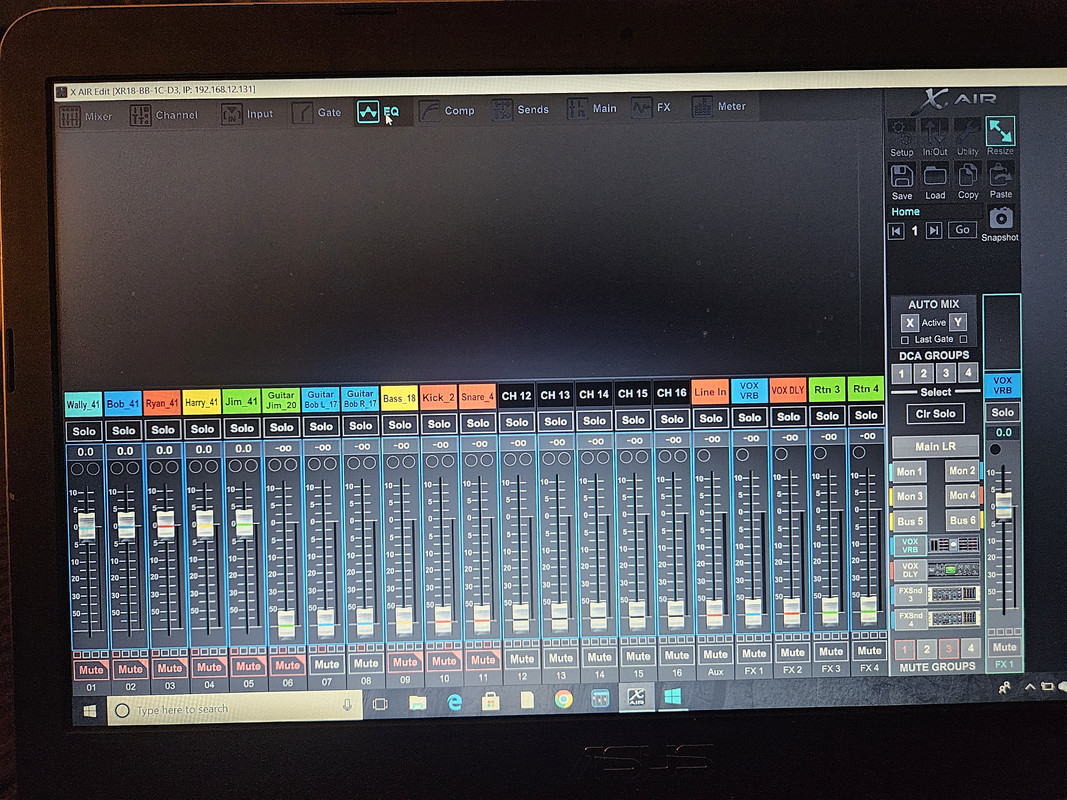Select the Bus 5 layer
Image resolution: width=1067 pixels, height=800 pixels.
coord(908,521)
